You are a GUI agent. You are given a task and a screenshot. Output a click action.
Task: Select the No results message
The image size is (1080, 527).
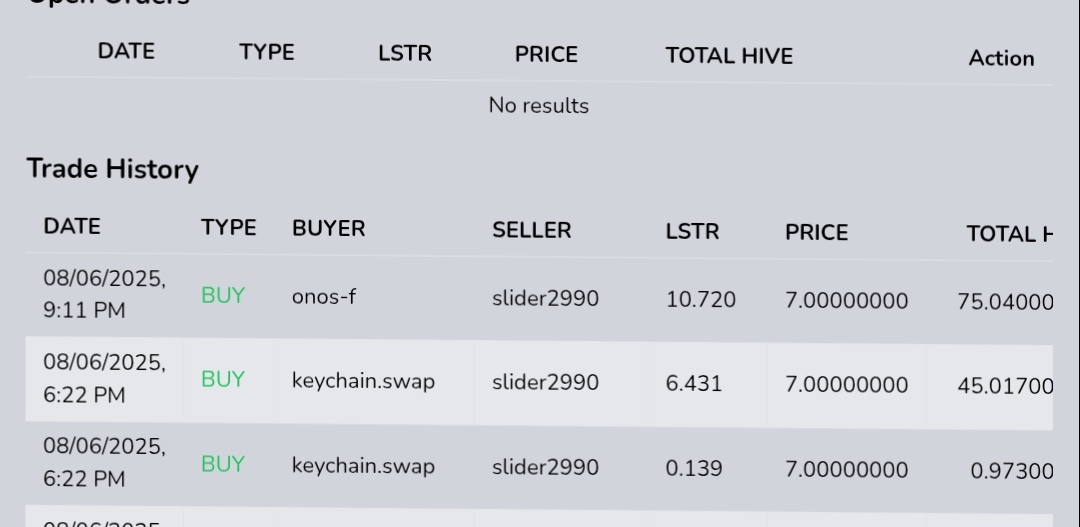(x=539, y=105)
